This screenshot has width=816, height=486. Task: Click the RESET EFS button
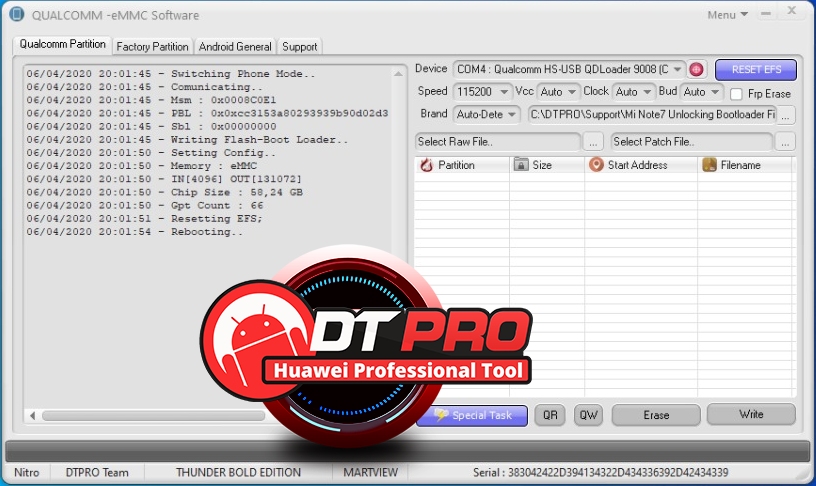[756, 70]
